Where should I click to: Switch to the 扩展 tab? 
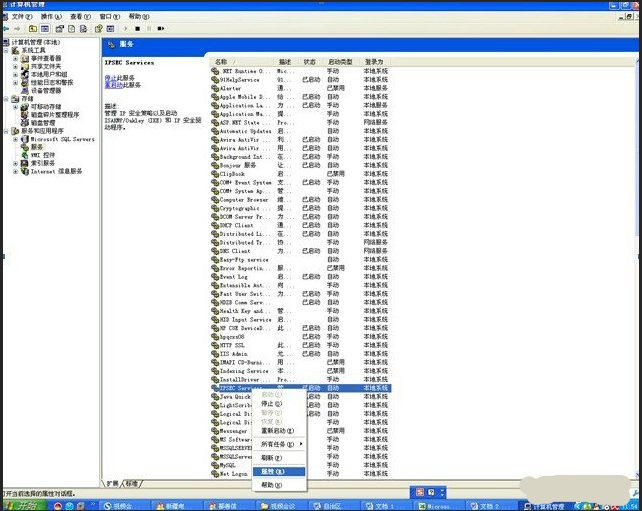pos(113,484)
